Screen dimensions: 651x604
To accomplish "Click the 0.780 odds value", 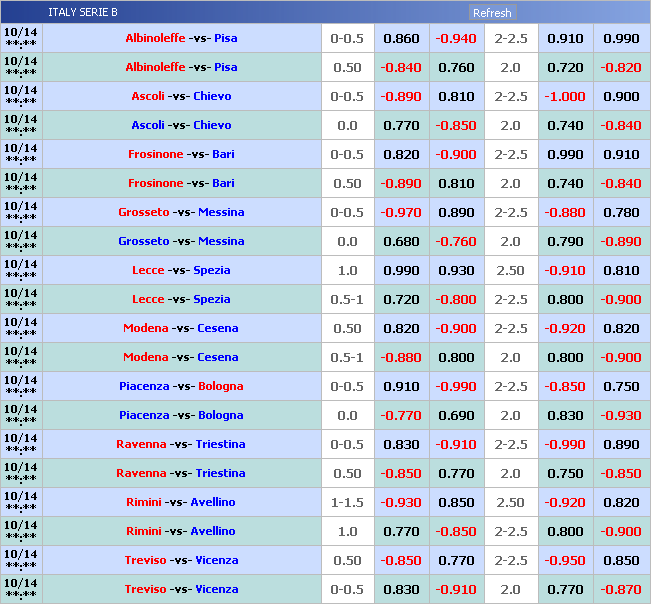I will point(620,212).
